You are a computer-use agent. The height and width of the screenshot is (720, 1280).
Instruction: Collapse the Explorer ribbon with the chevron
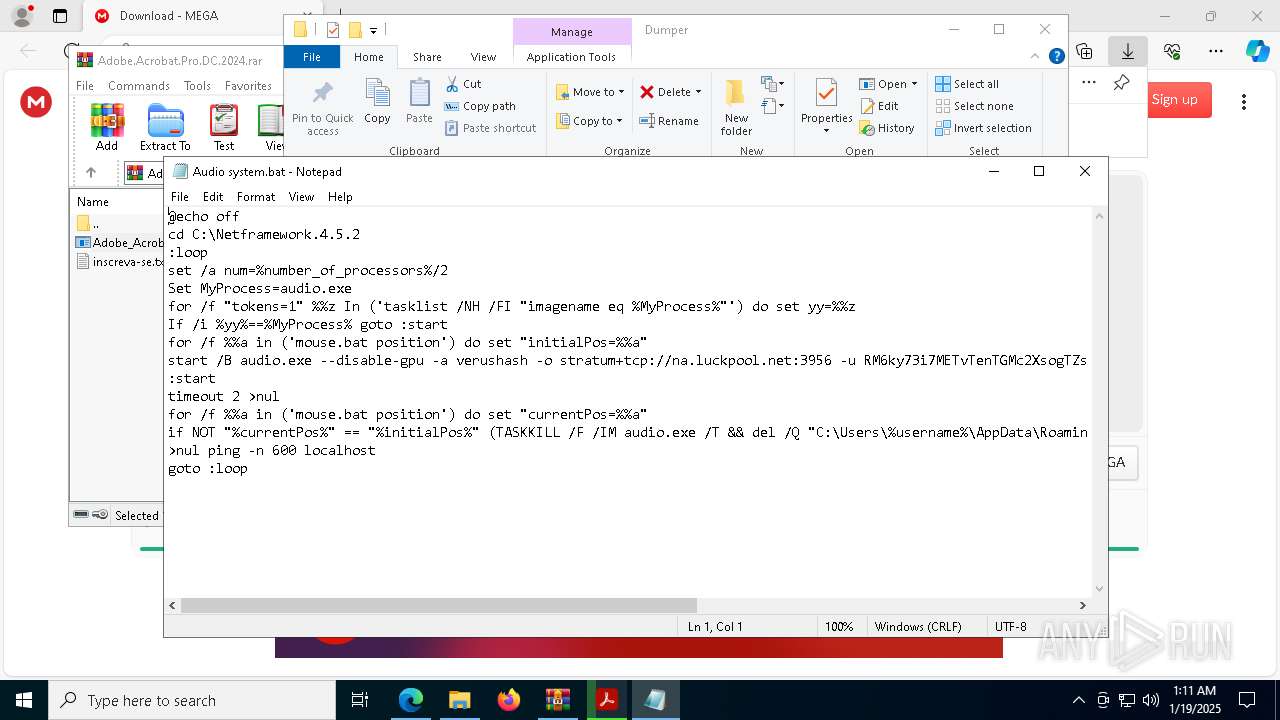(1036, 56)
